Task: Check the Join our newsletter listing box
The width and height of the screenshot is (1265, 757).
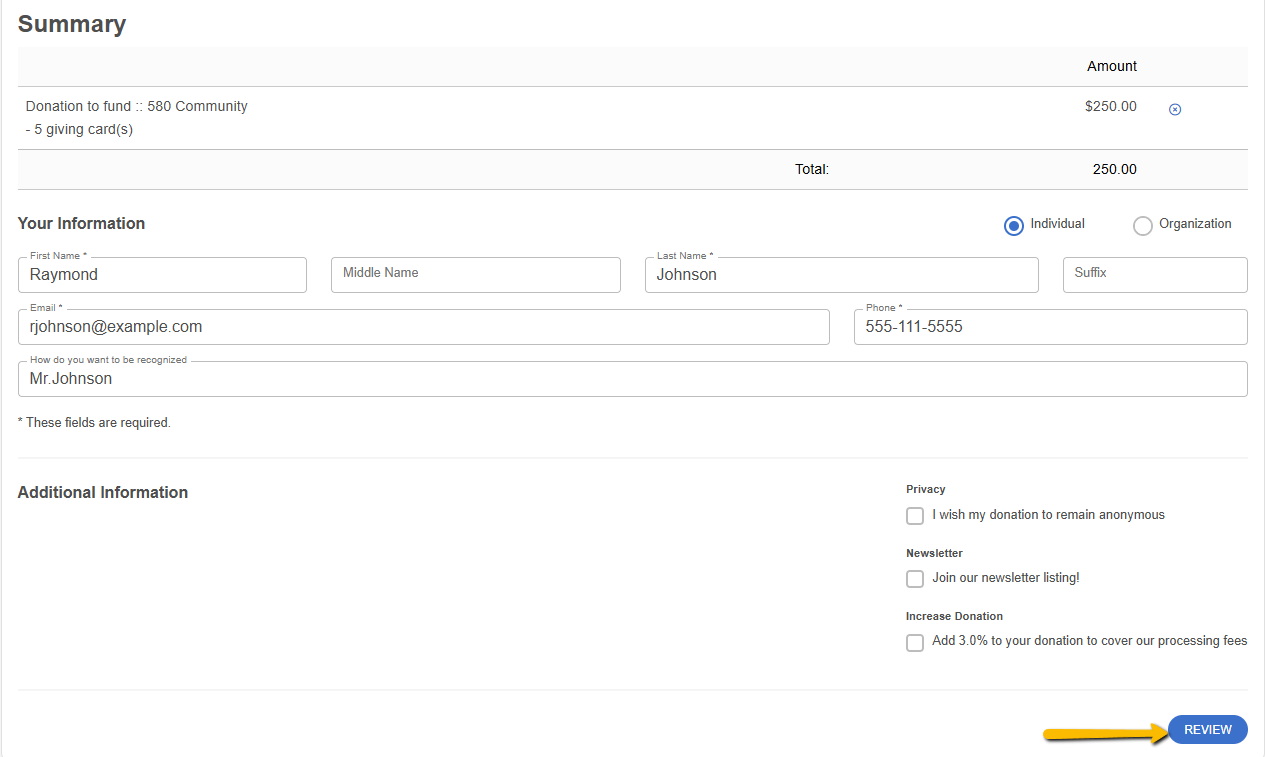Action: tap(915, 579)
